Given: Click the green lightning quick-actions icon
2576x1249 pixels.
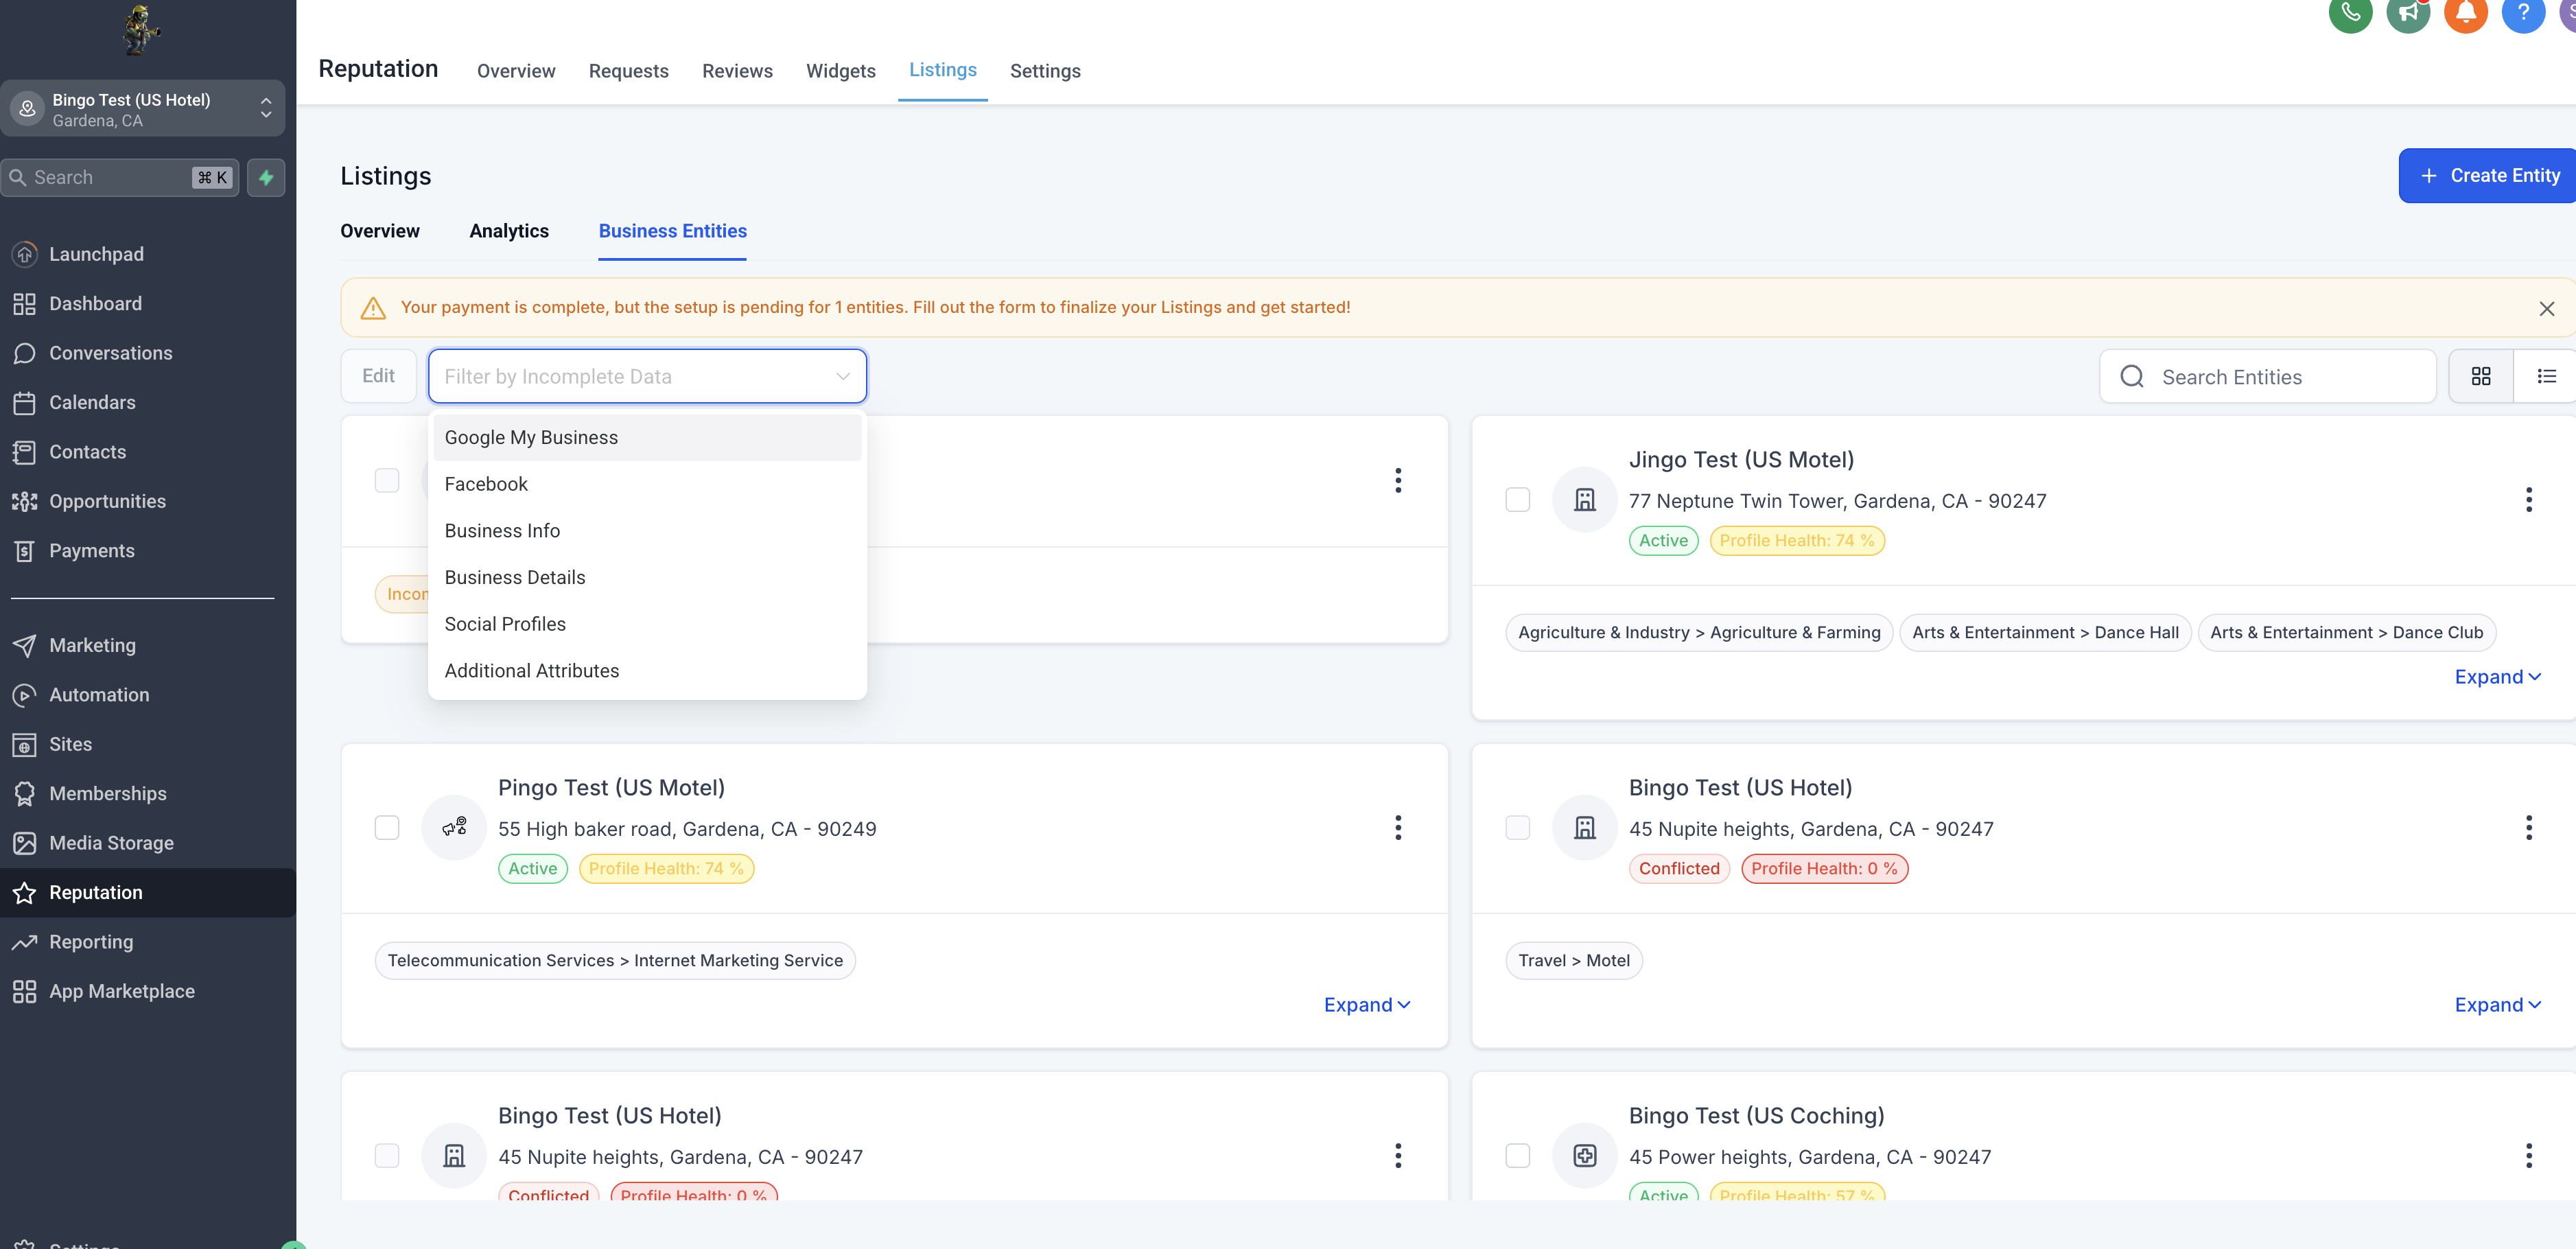Looking at the screenshot, I should tap(266, 177).
